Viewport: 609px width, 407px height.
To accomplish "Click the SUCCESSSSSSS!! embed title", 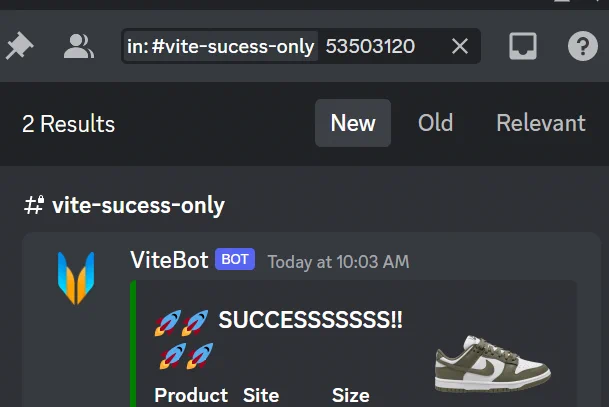I will tap(311, 320).
